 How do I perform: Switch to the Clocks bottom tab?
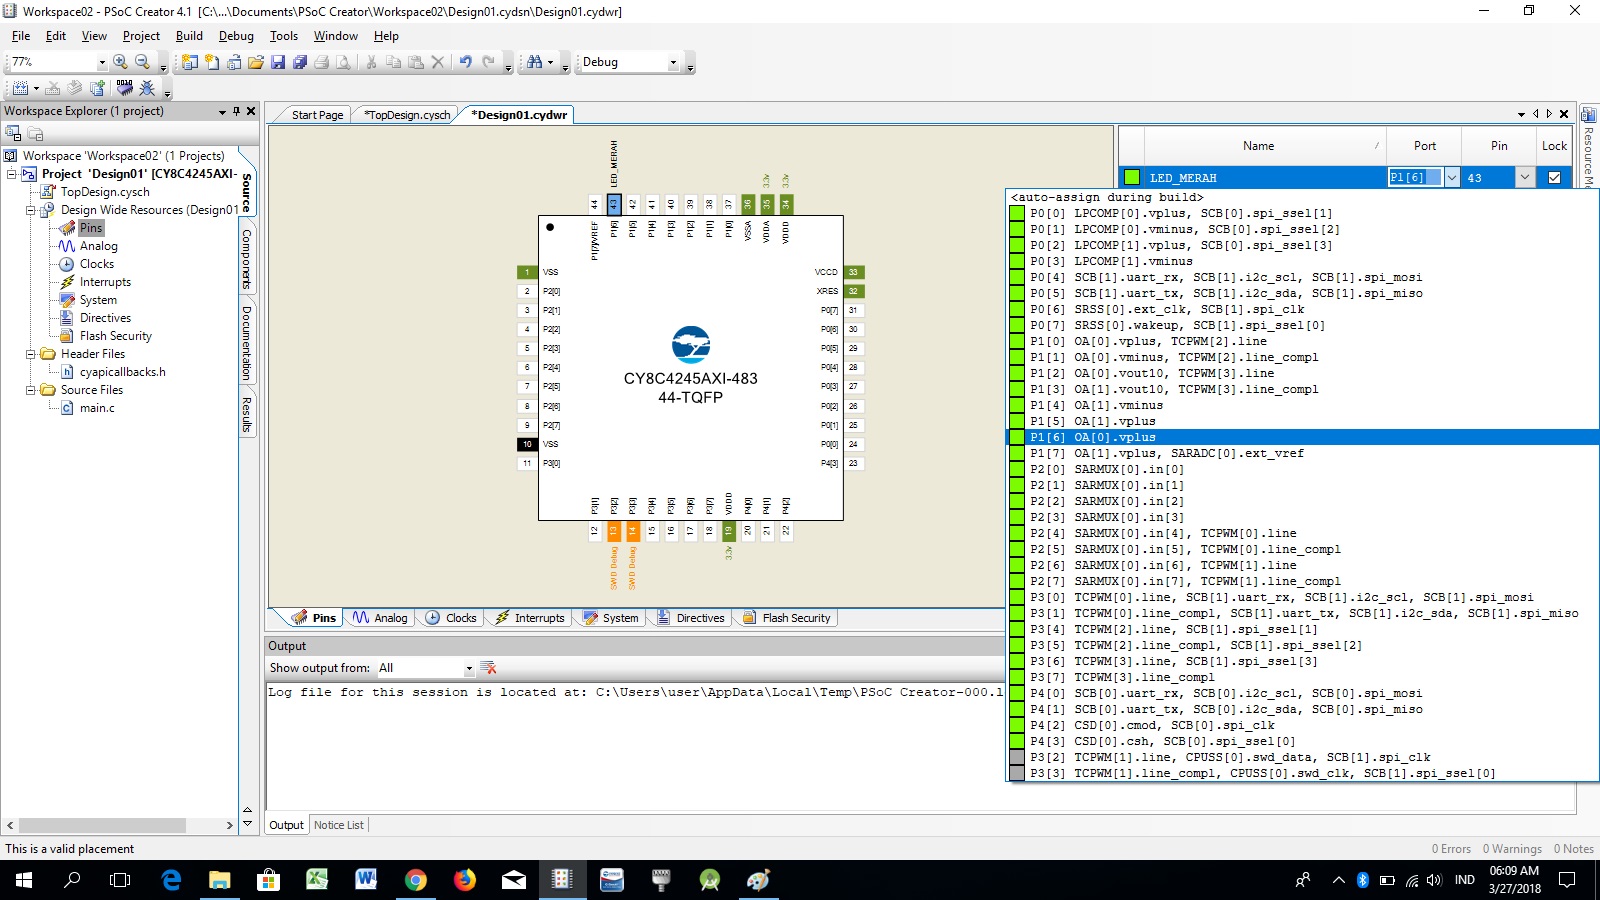click(452, 618)
